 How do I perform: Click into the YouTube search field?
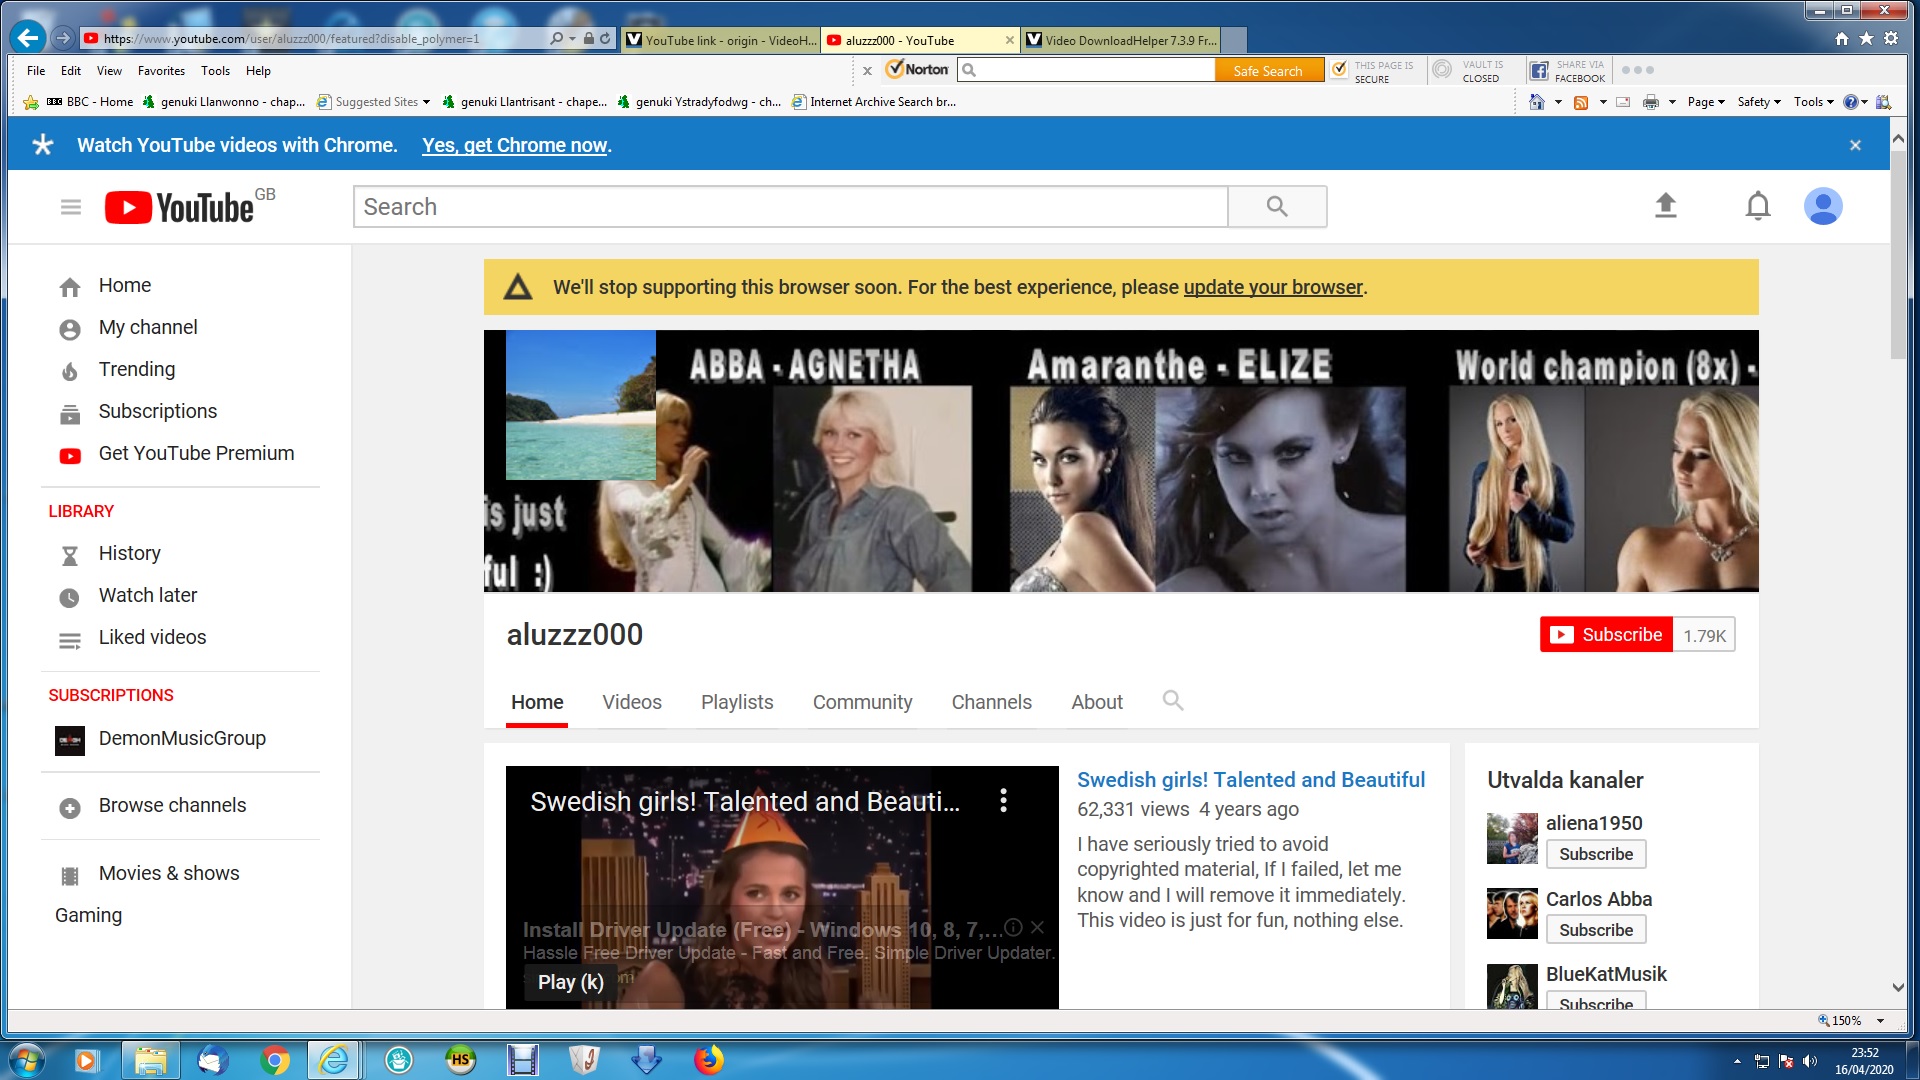point(790,206)
